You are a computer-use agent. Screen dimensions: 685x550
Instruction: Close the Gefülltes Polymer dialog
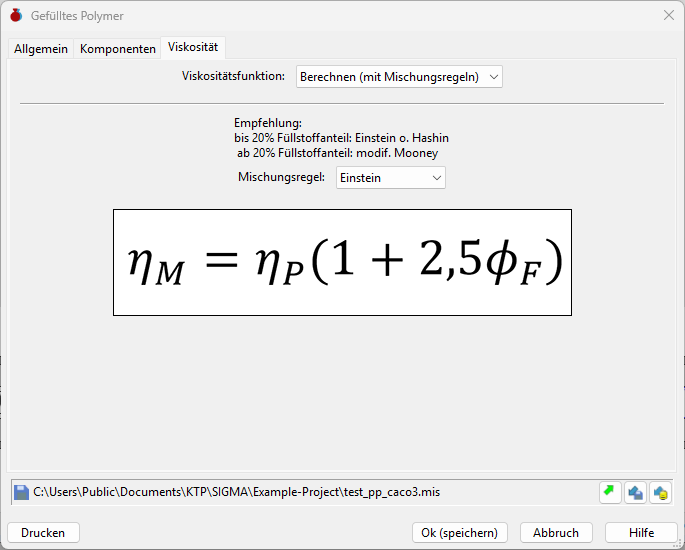point(668,15)
